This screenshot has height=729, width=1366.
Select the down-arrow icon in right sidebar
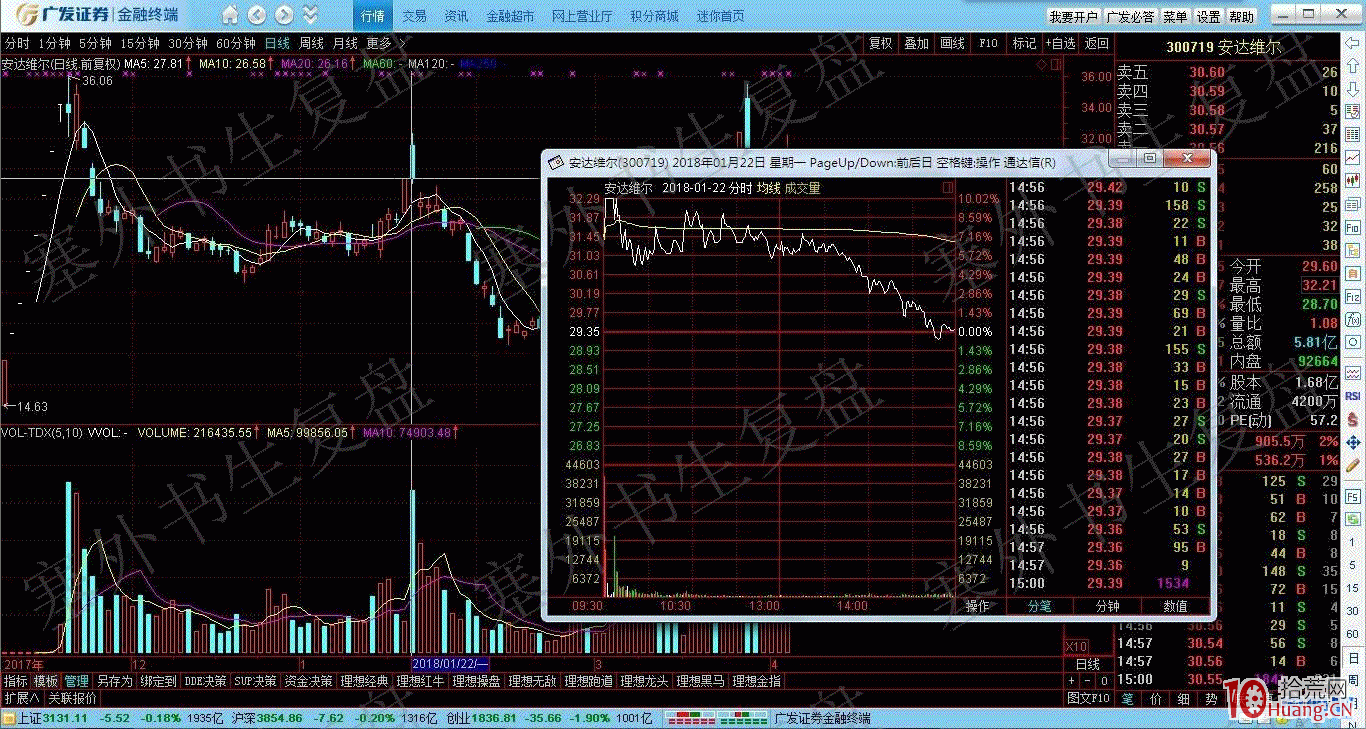(1353, 89)
